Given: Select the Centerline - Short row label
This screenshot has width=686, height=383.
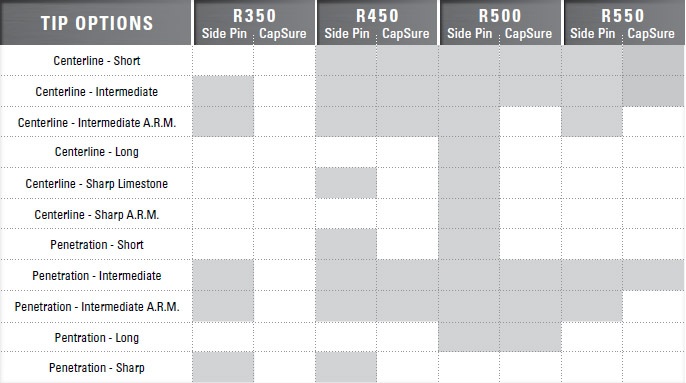Looking at the screenshot, I should (x=97, y=60).
